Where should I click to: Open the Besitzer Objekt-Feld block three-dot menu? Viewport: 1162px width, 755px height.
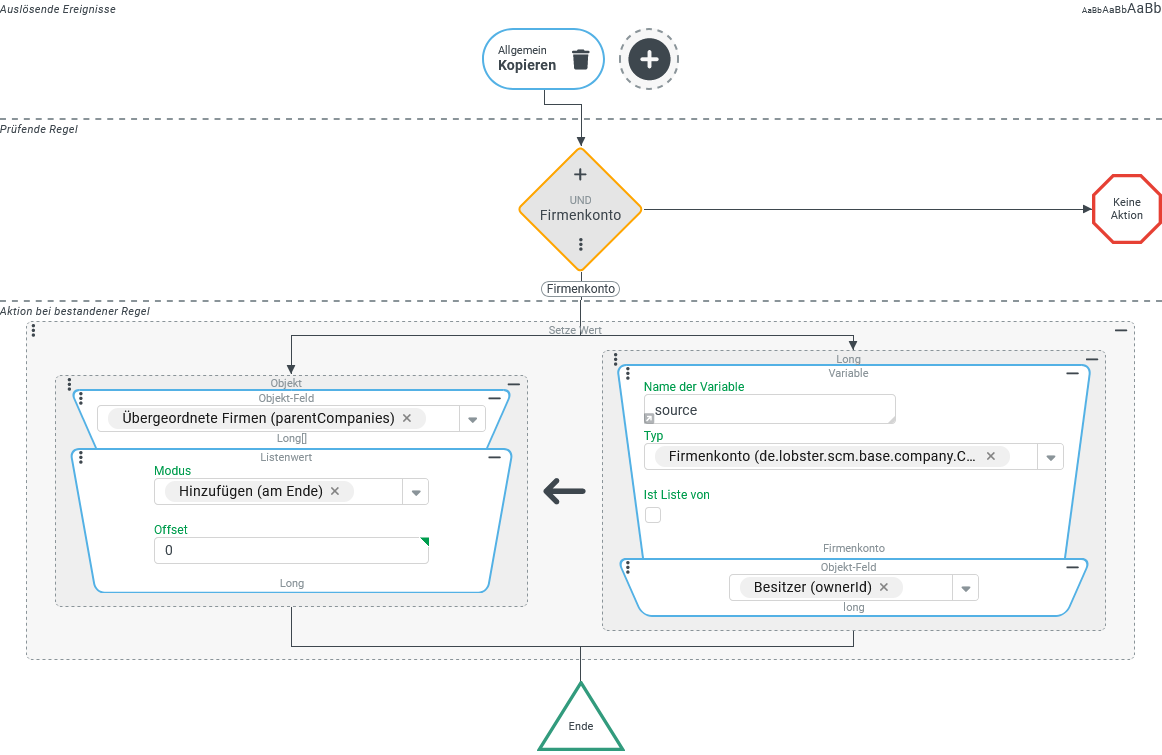[628, 568]
